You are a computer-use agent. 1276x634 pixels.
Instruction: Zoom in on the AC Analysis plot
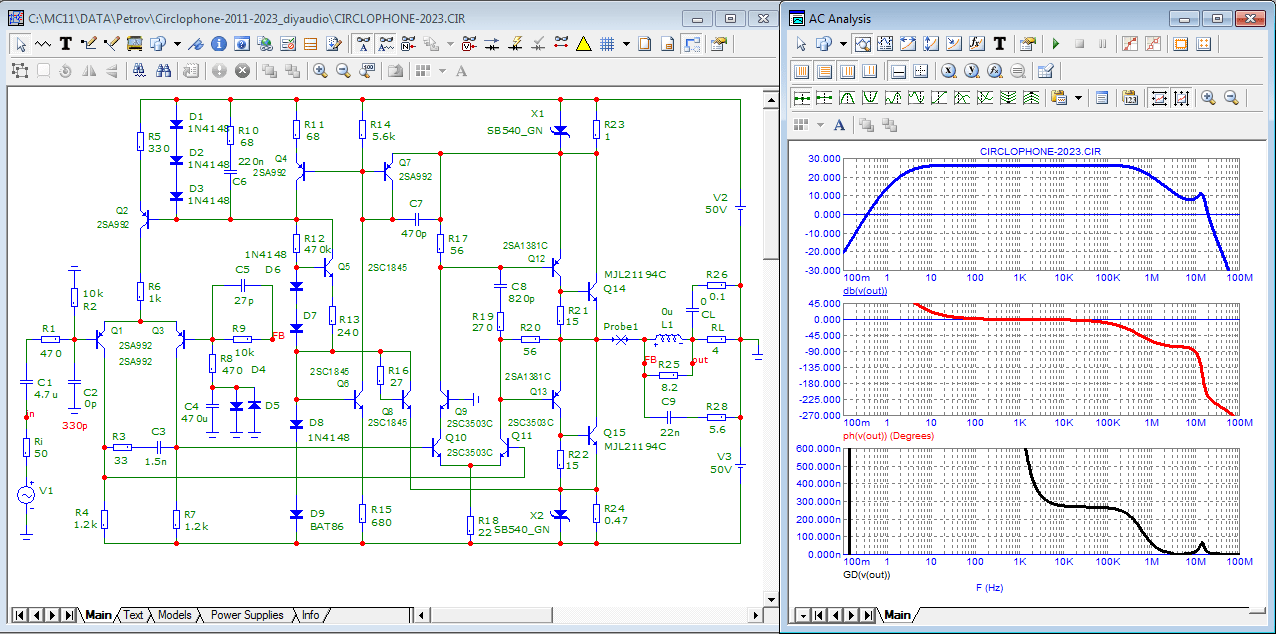(x=1208, y=98)
